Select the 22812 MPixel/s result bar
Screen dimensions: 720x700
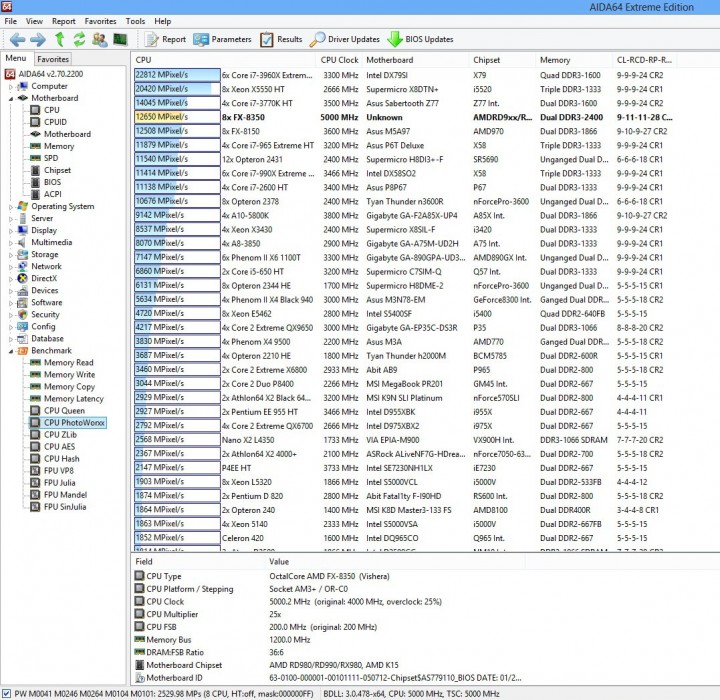click(177, 75)
